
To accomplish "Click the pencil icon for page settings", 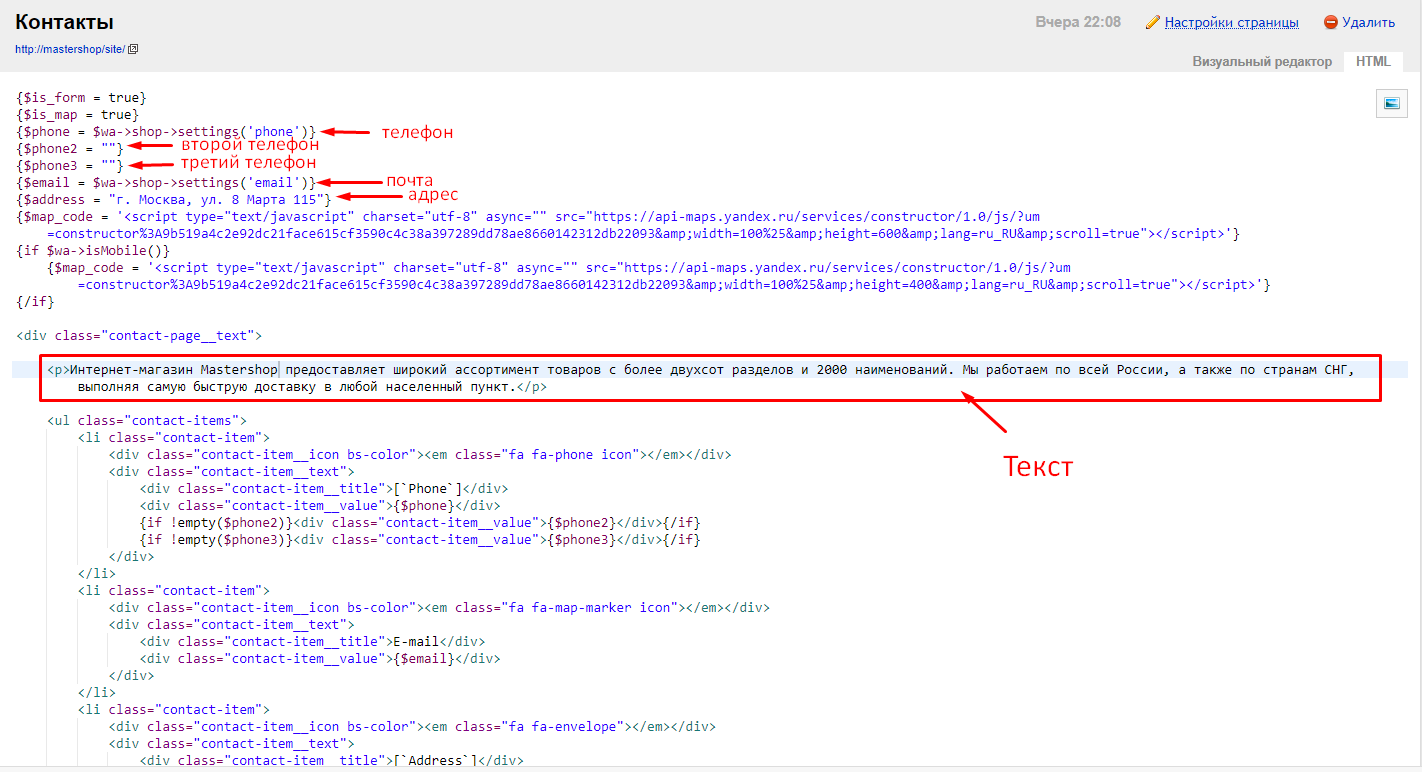I will (x=1153, y=22).
